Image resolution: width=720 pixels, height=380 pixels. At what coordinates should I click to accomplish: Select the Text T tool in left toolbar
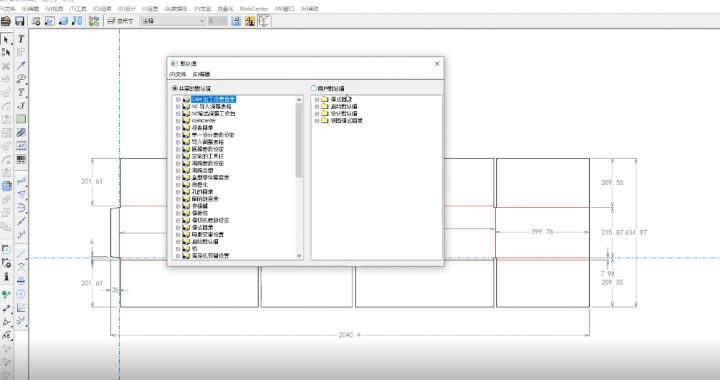point(21,39)
